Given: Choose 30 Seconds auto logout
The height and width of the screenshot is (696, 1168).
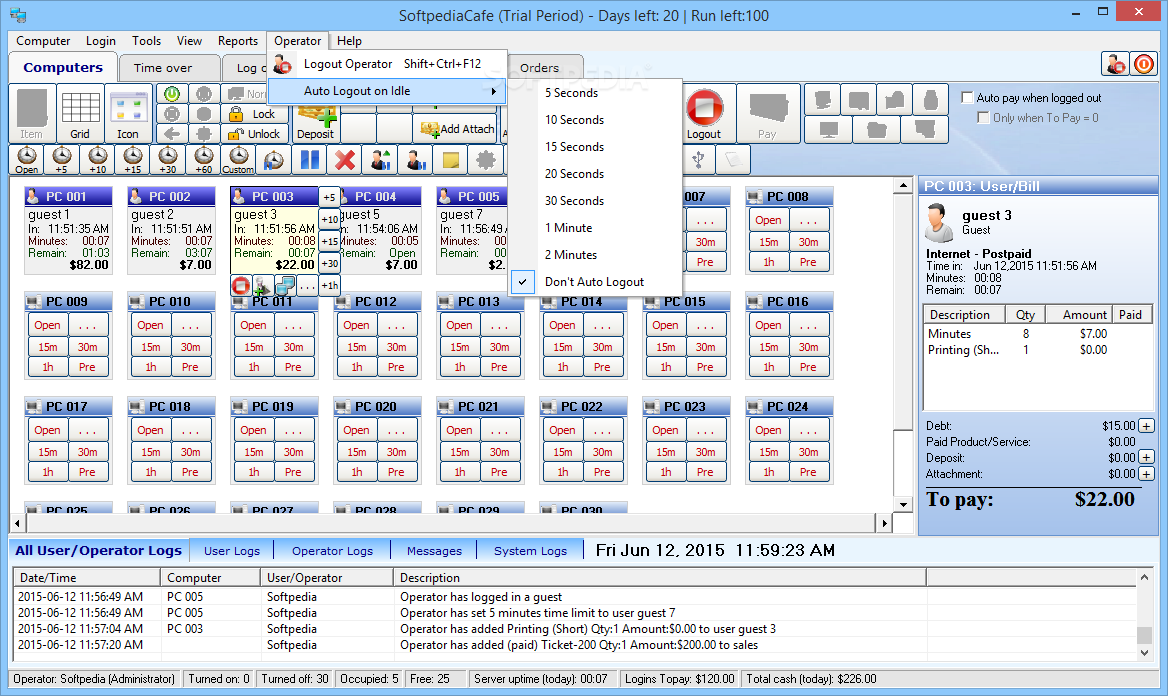Looking at the screenshot, I should [x=594, y=200].
